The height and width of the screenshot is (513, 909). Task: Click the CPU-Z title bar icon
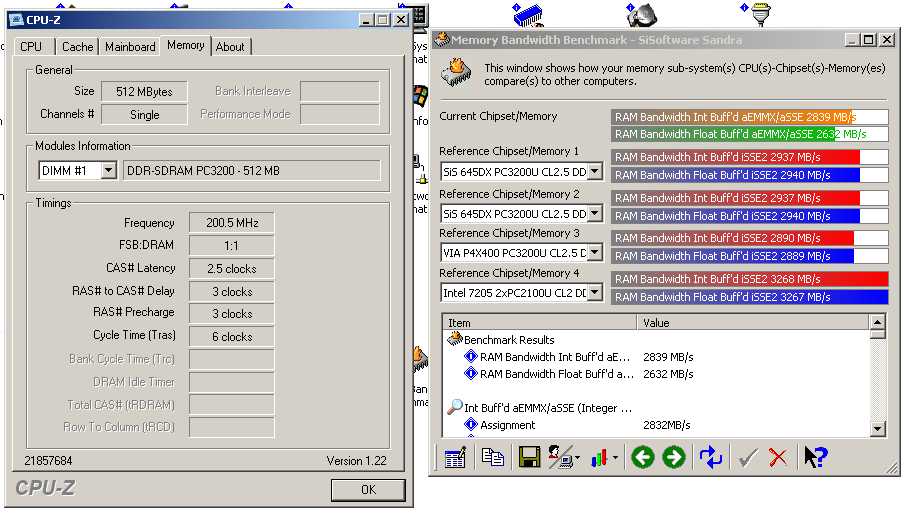16,20
